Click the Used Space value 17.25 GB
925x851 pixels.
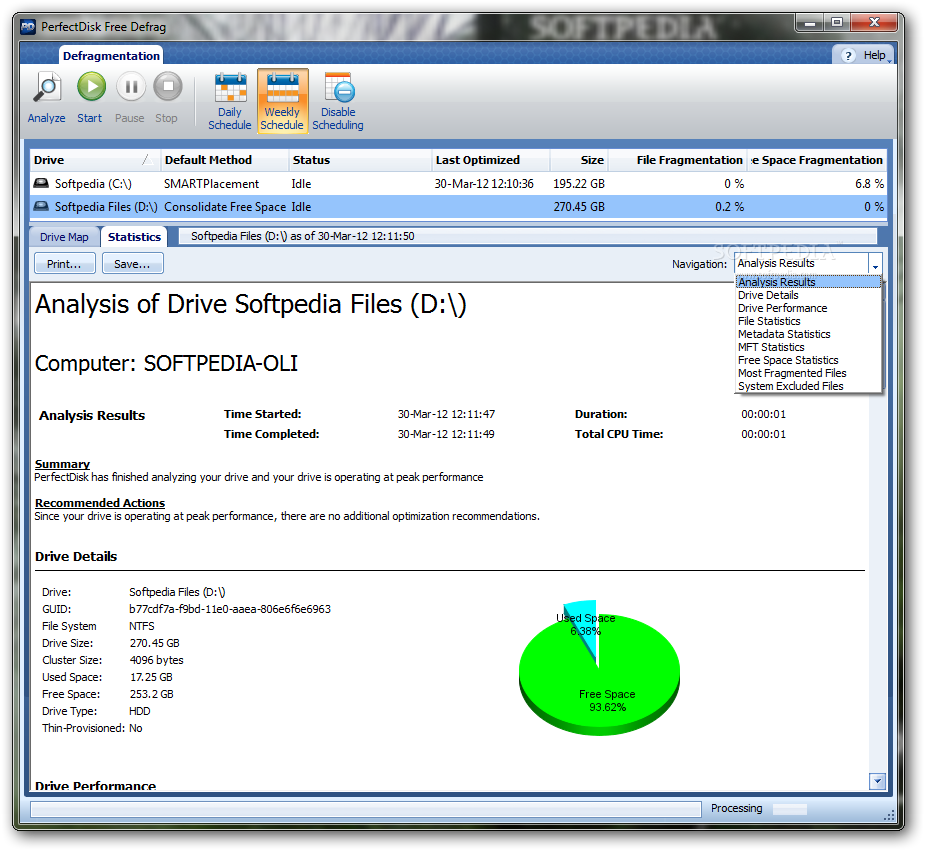click(x=151, y=677)
